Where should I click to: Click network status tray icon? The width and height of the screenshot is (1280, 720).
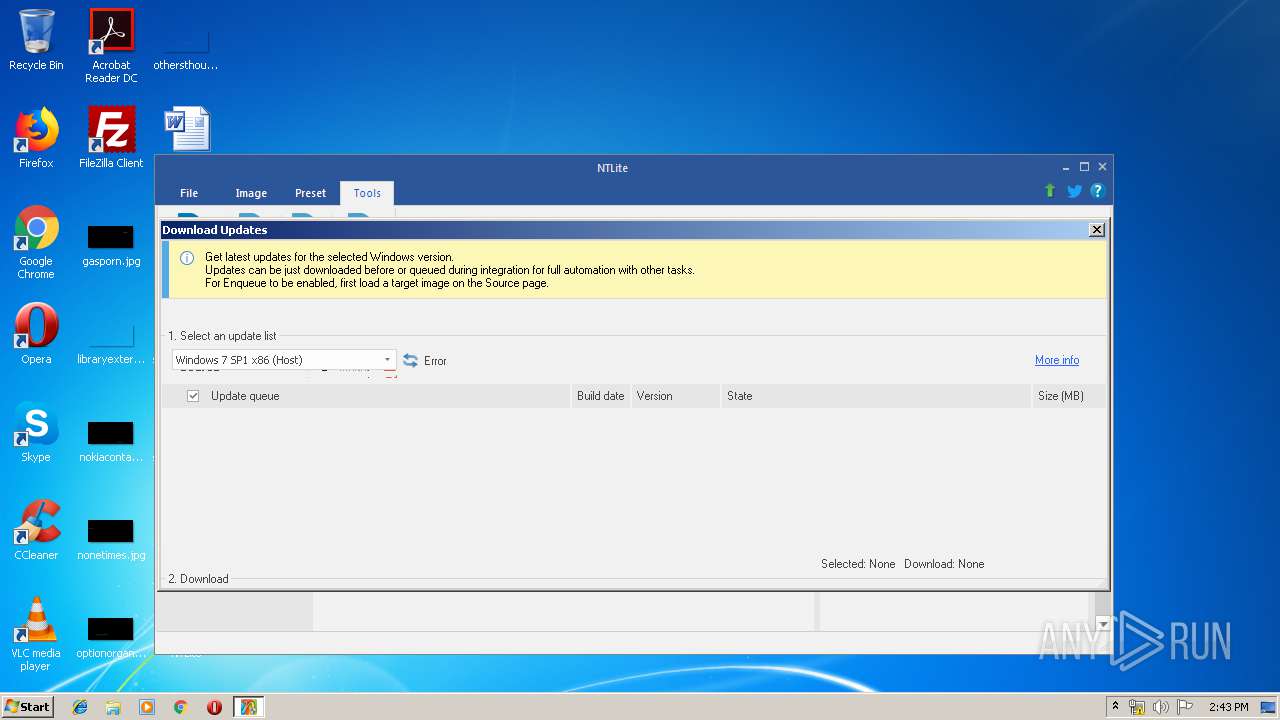1137,707
